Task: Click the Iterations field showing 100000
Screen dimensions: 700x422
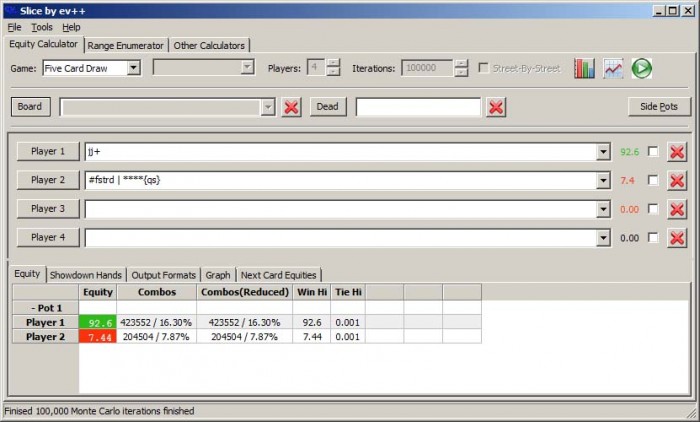Action: point(427,68)
